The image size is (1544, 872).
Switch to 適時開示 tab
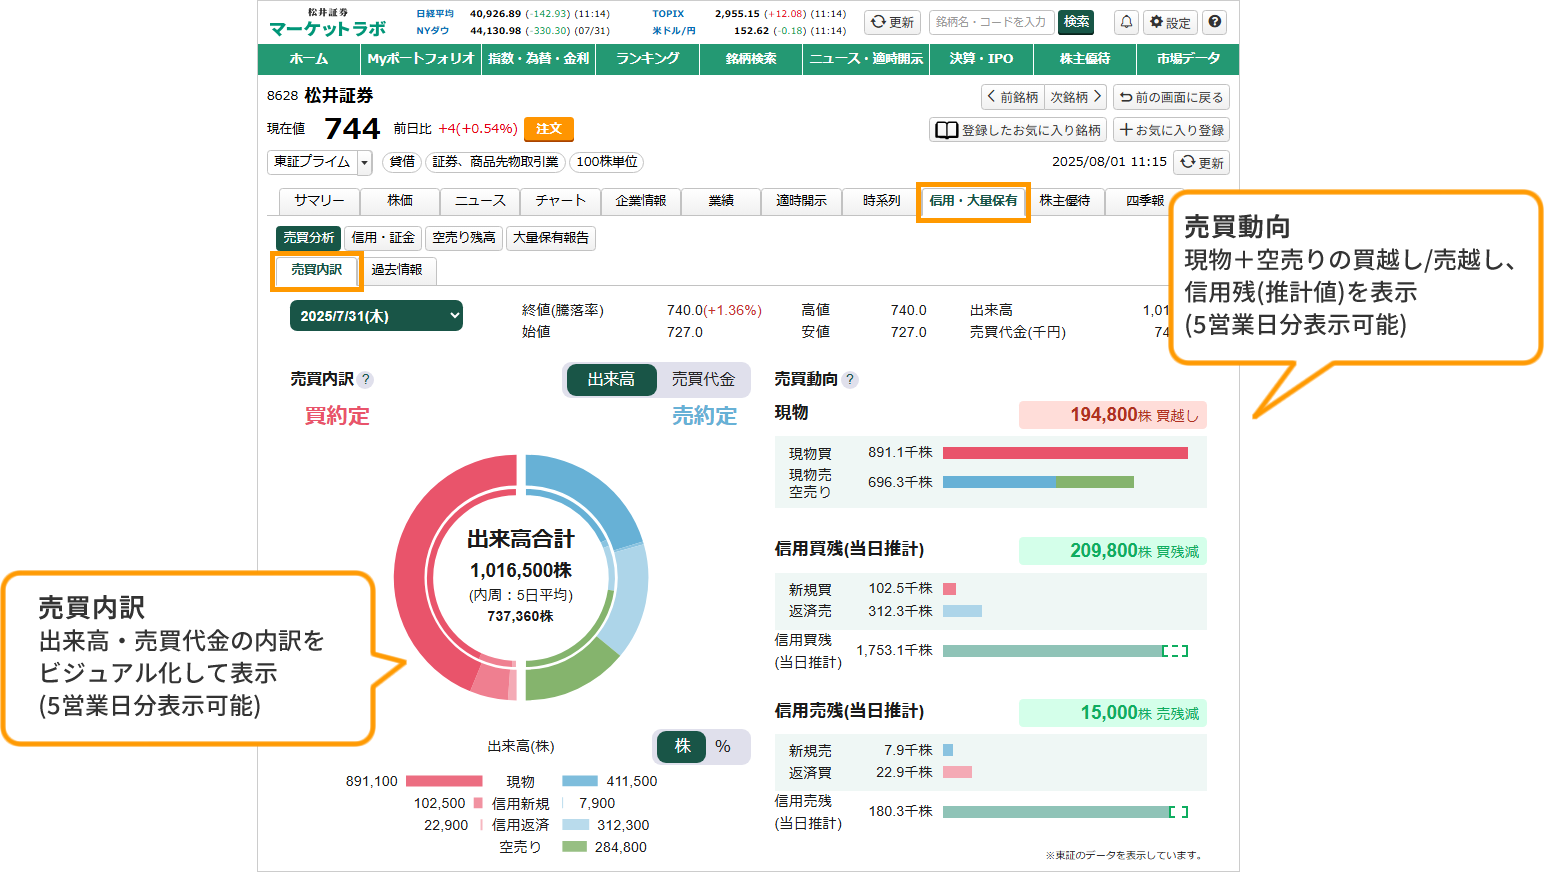coord(801,201)
